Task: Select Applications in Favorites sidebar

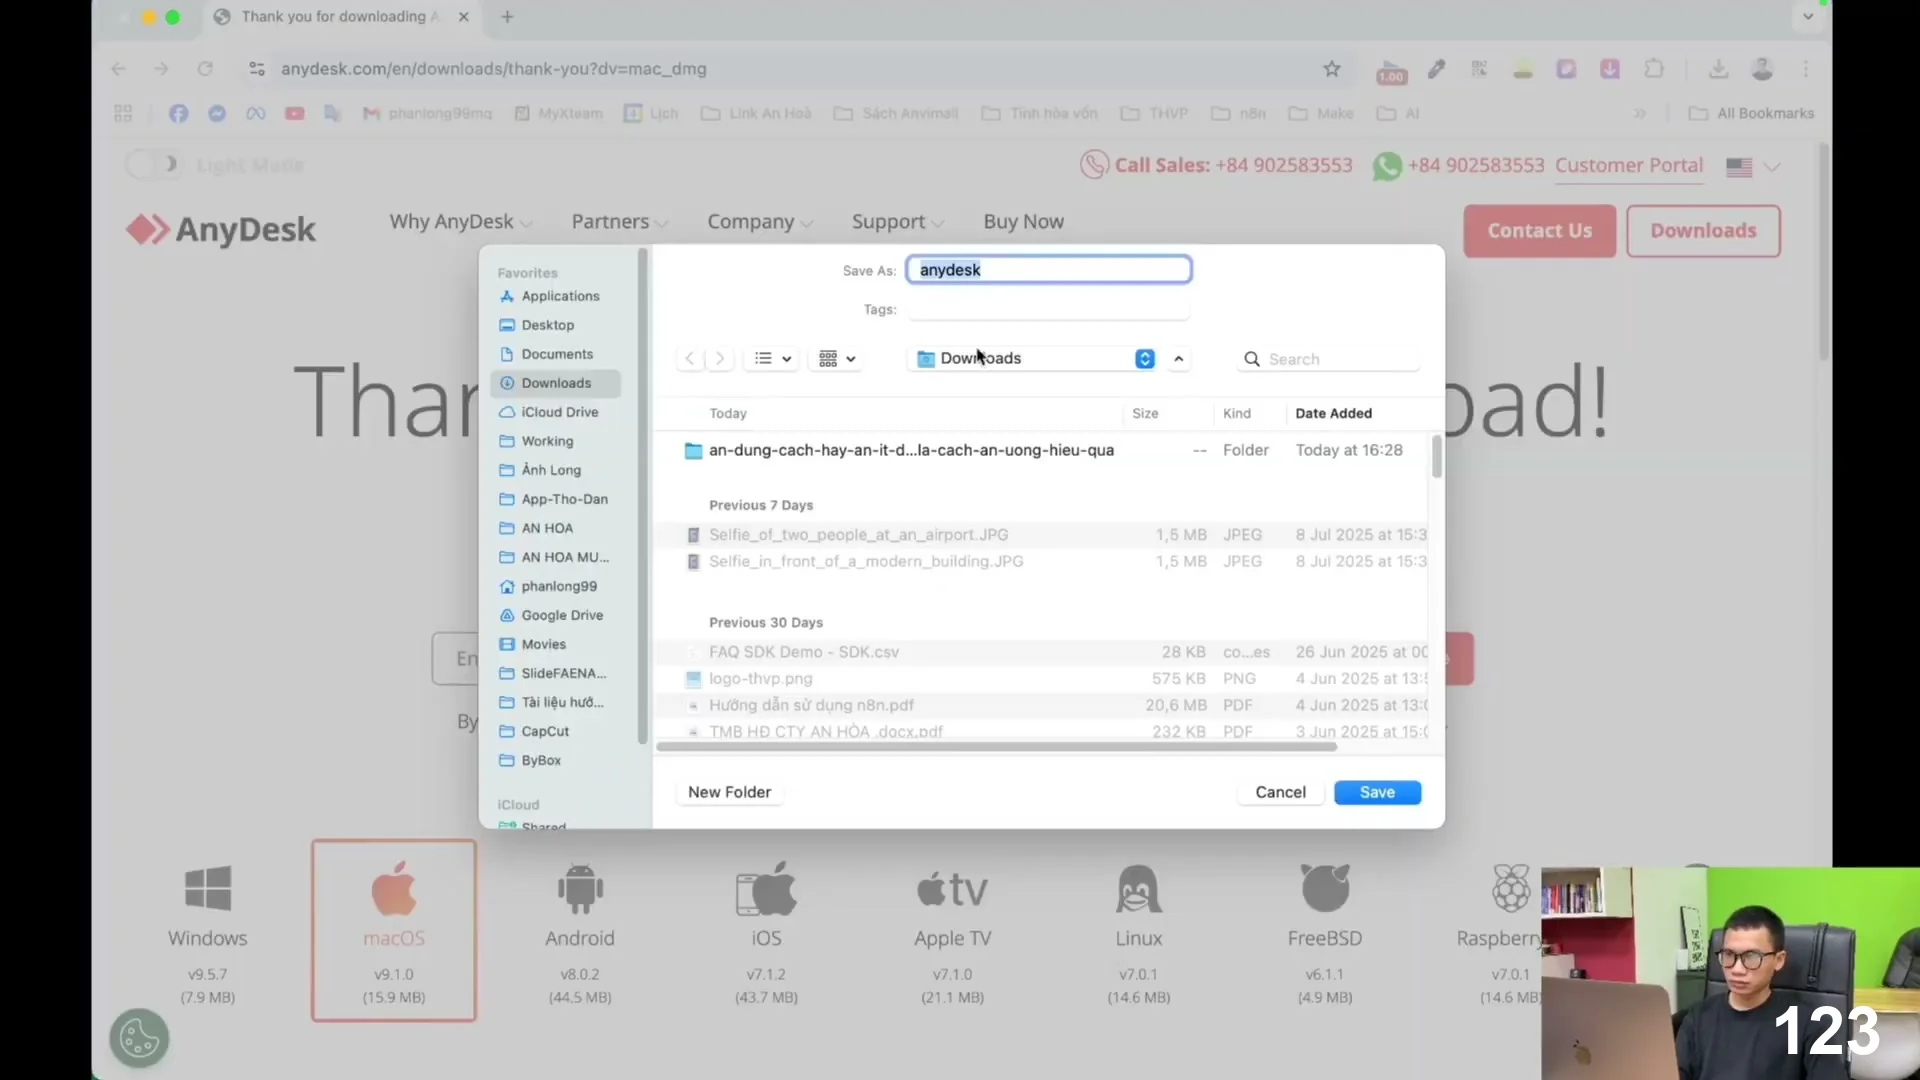Action: [x=556, y=296]
